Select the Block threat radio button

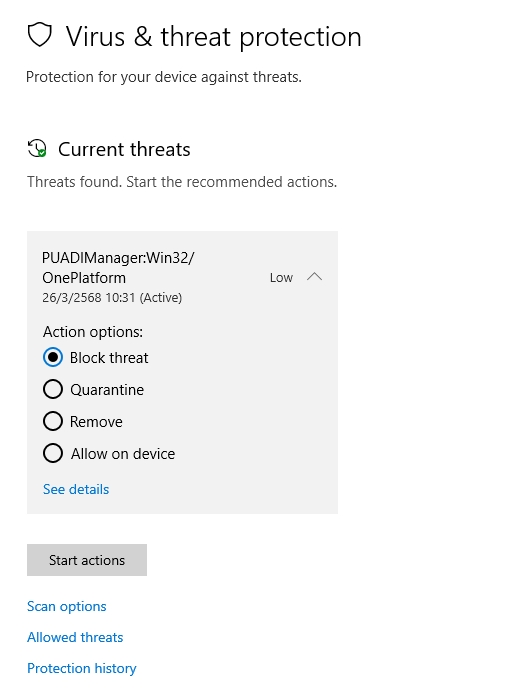pos(53,357)
